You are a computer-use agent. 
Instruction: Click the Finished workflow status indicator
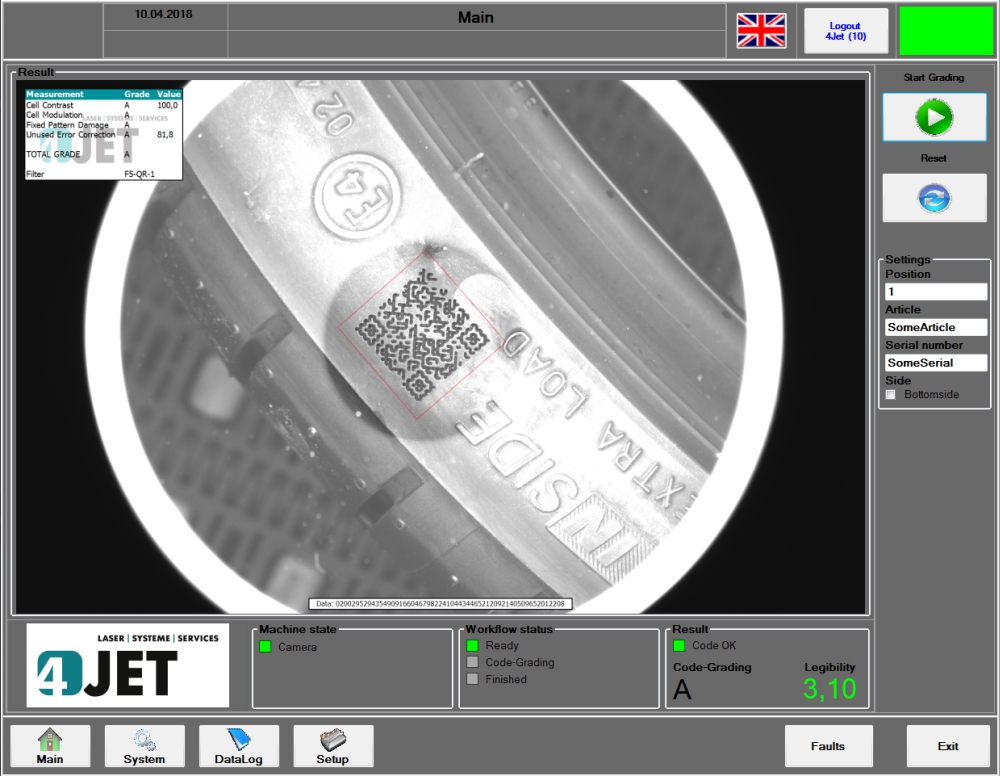coord(473,679)
